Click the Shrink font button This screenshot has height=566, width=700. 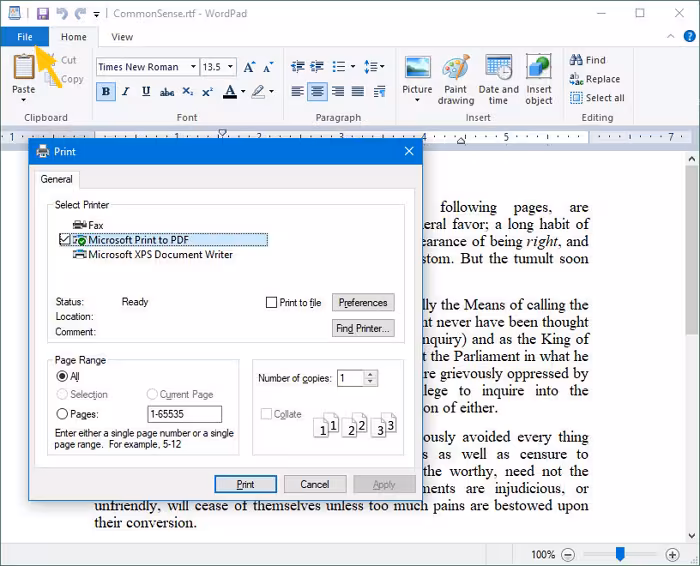[x=268, y=67]
